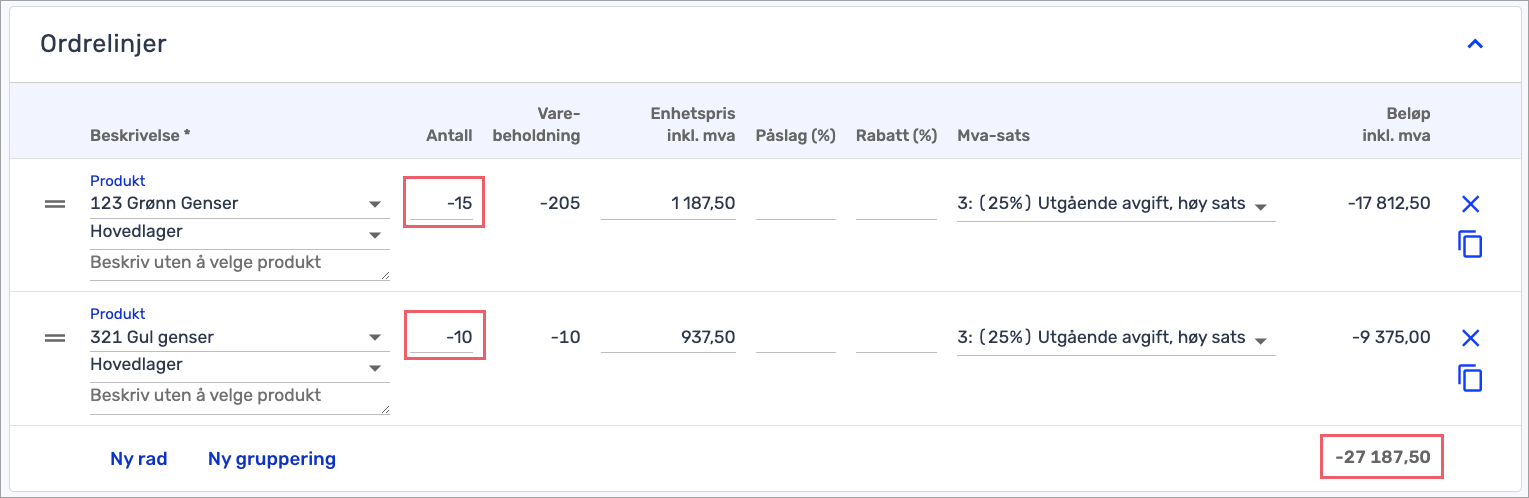Duplicate the Grønn Genser order line

1470,244
